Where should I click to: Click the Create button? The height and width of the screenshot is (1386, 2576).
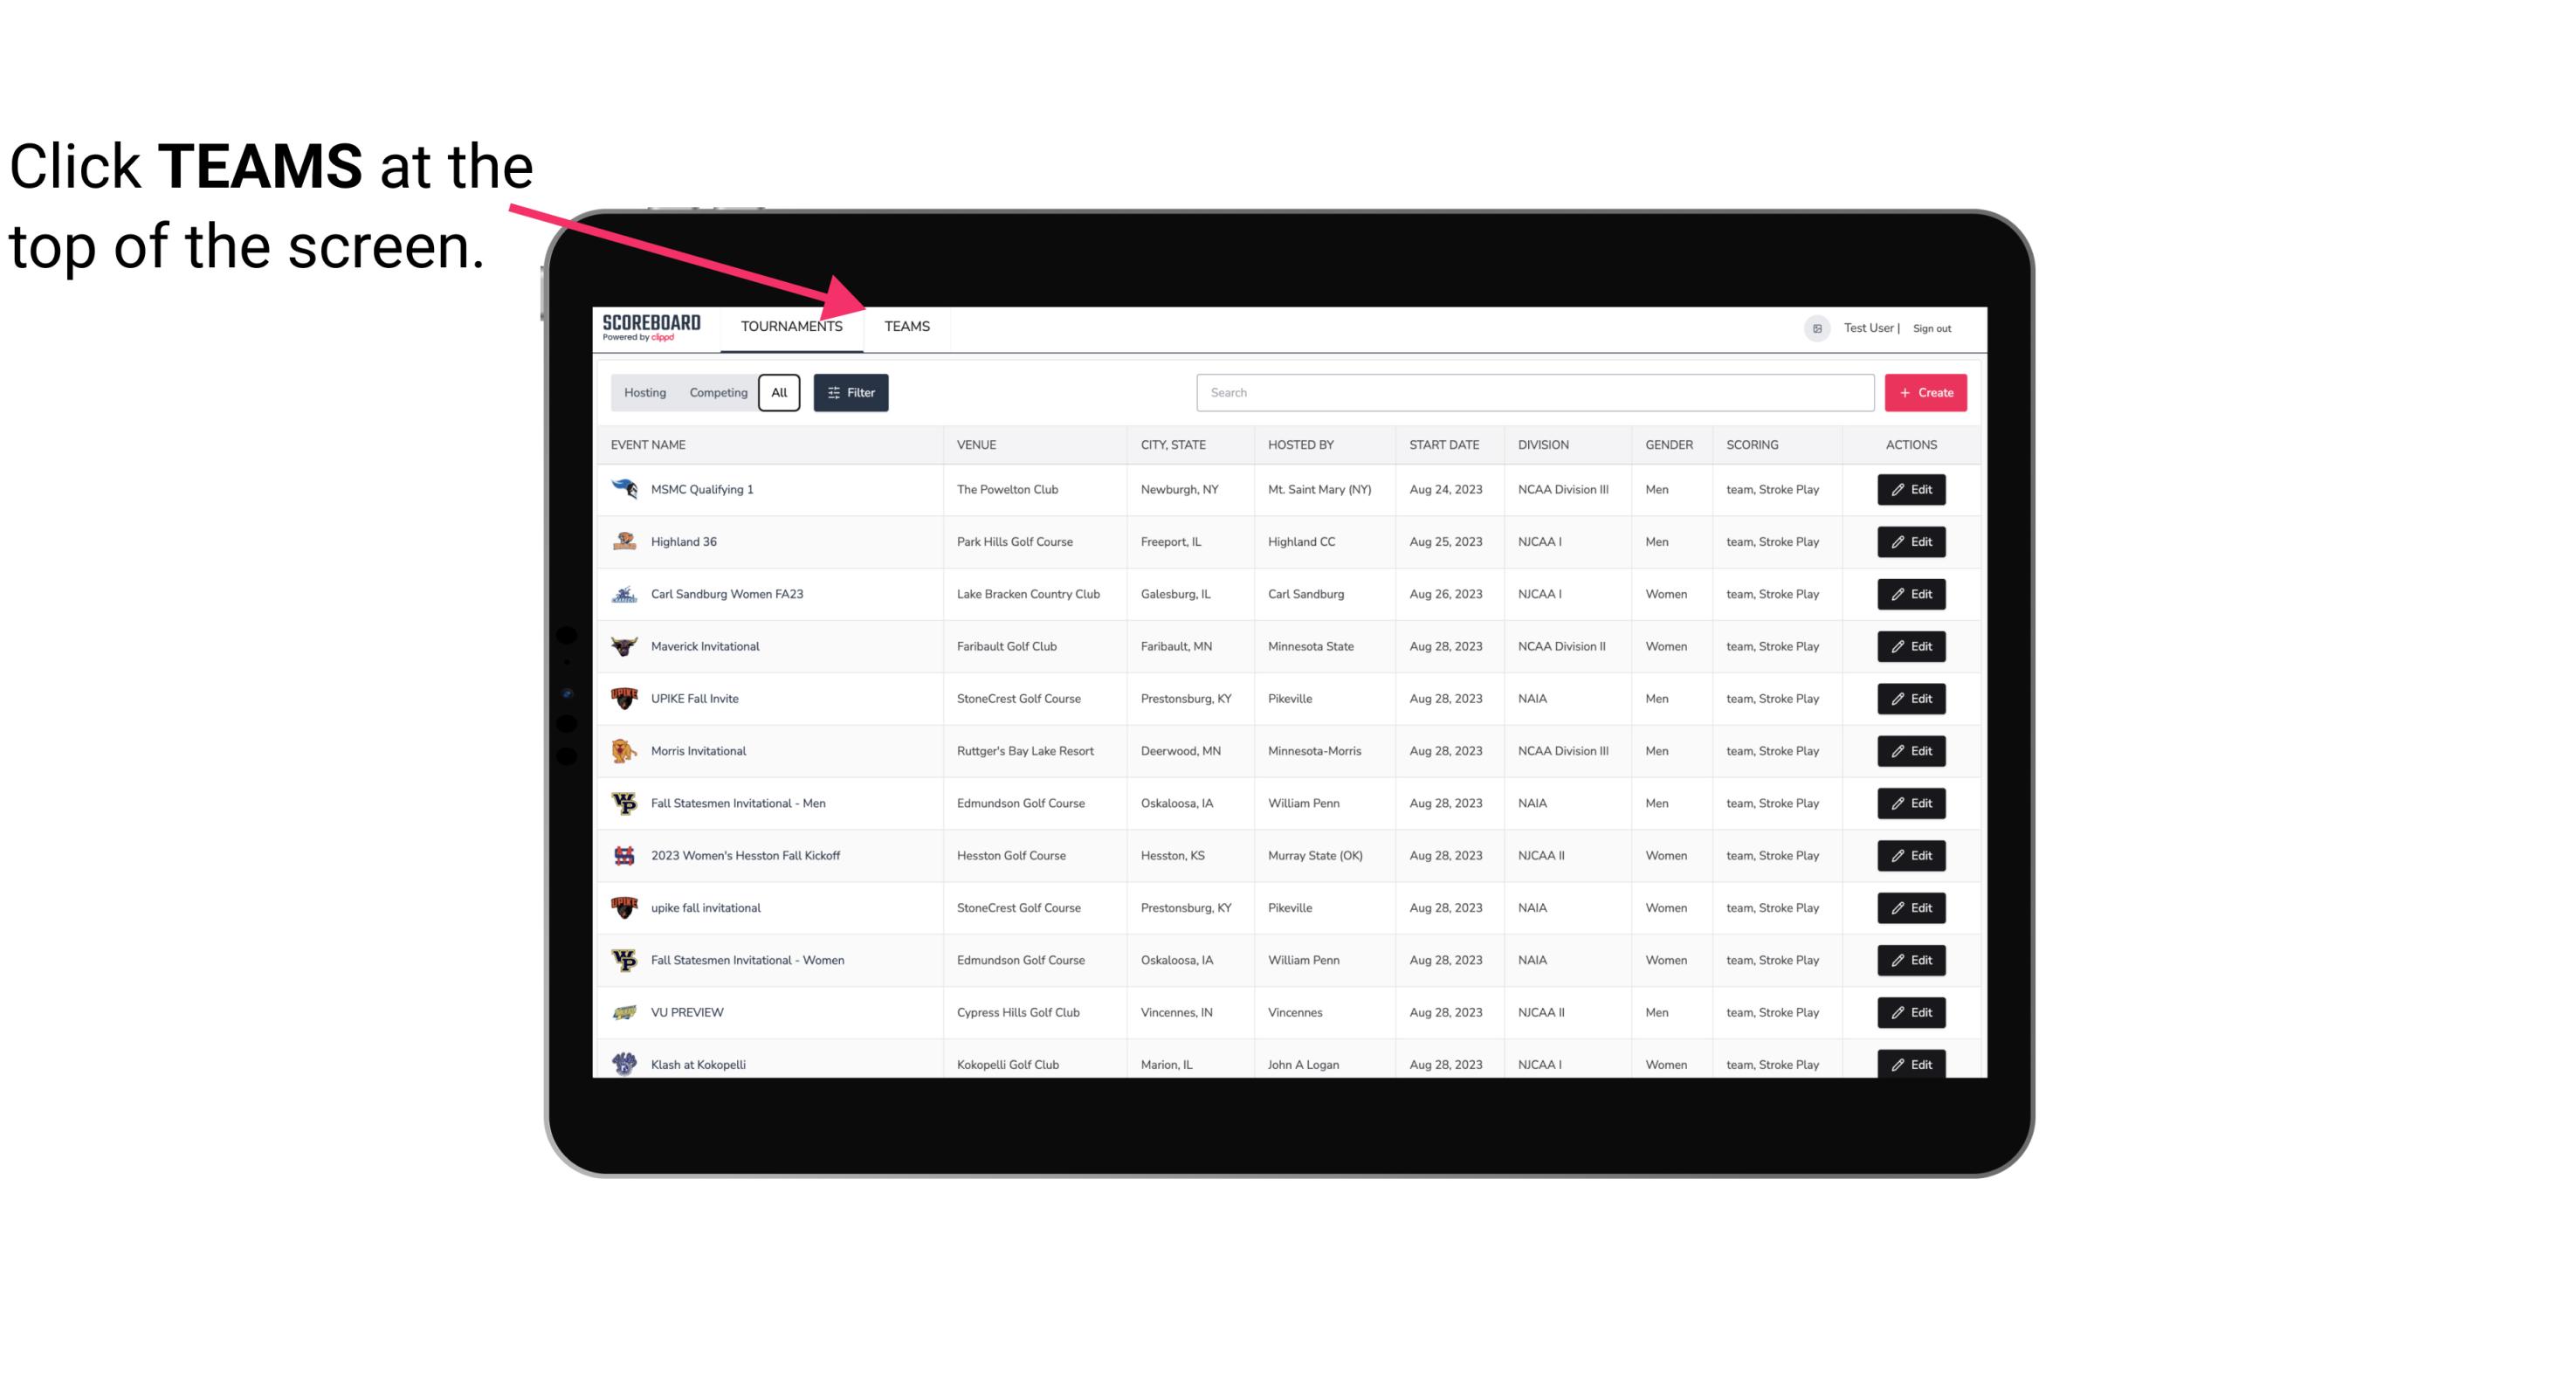coord(1926,393)
